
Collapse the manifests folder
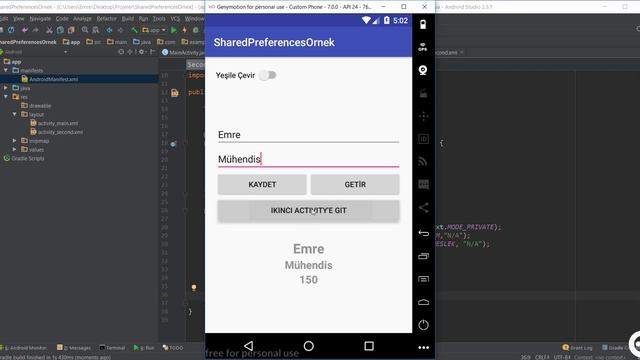point(6,70)
